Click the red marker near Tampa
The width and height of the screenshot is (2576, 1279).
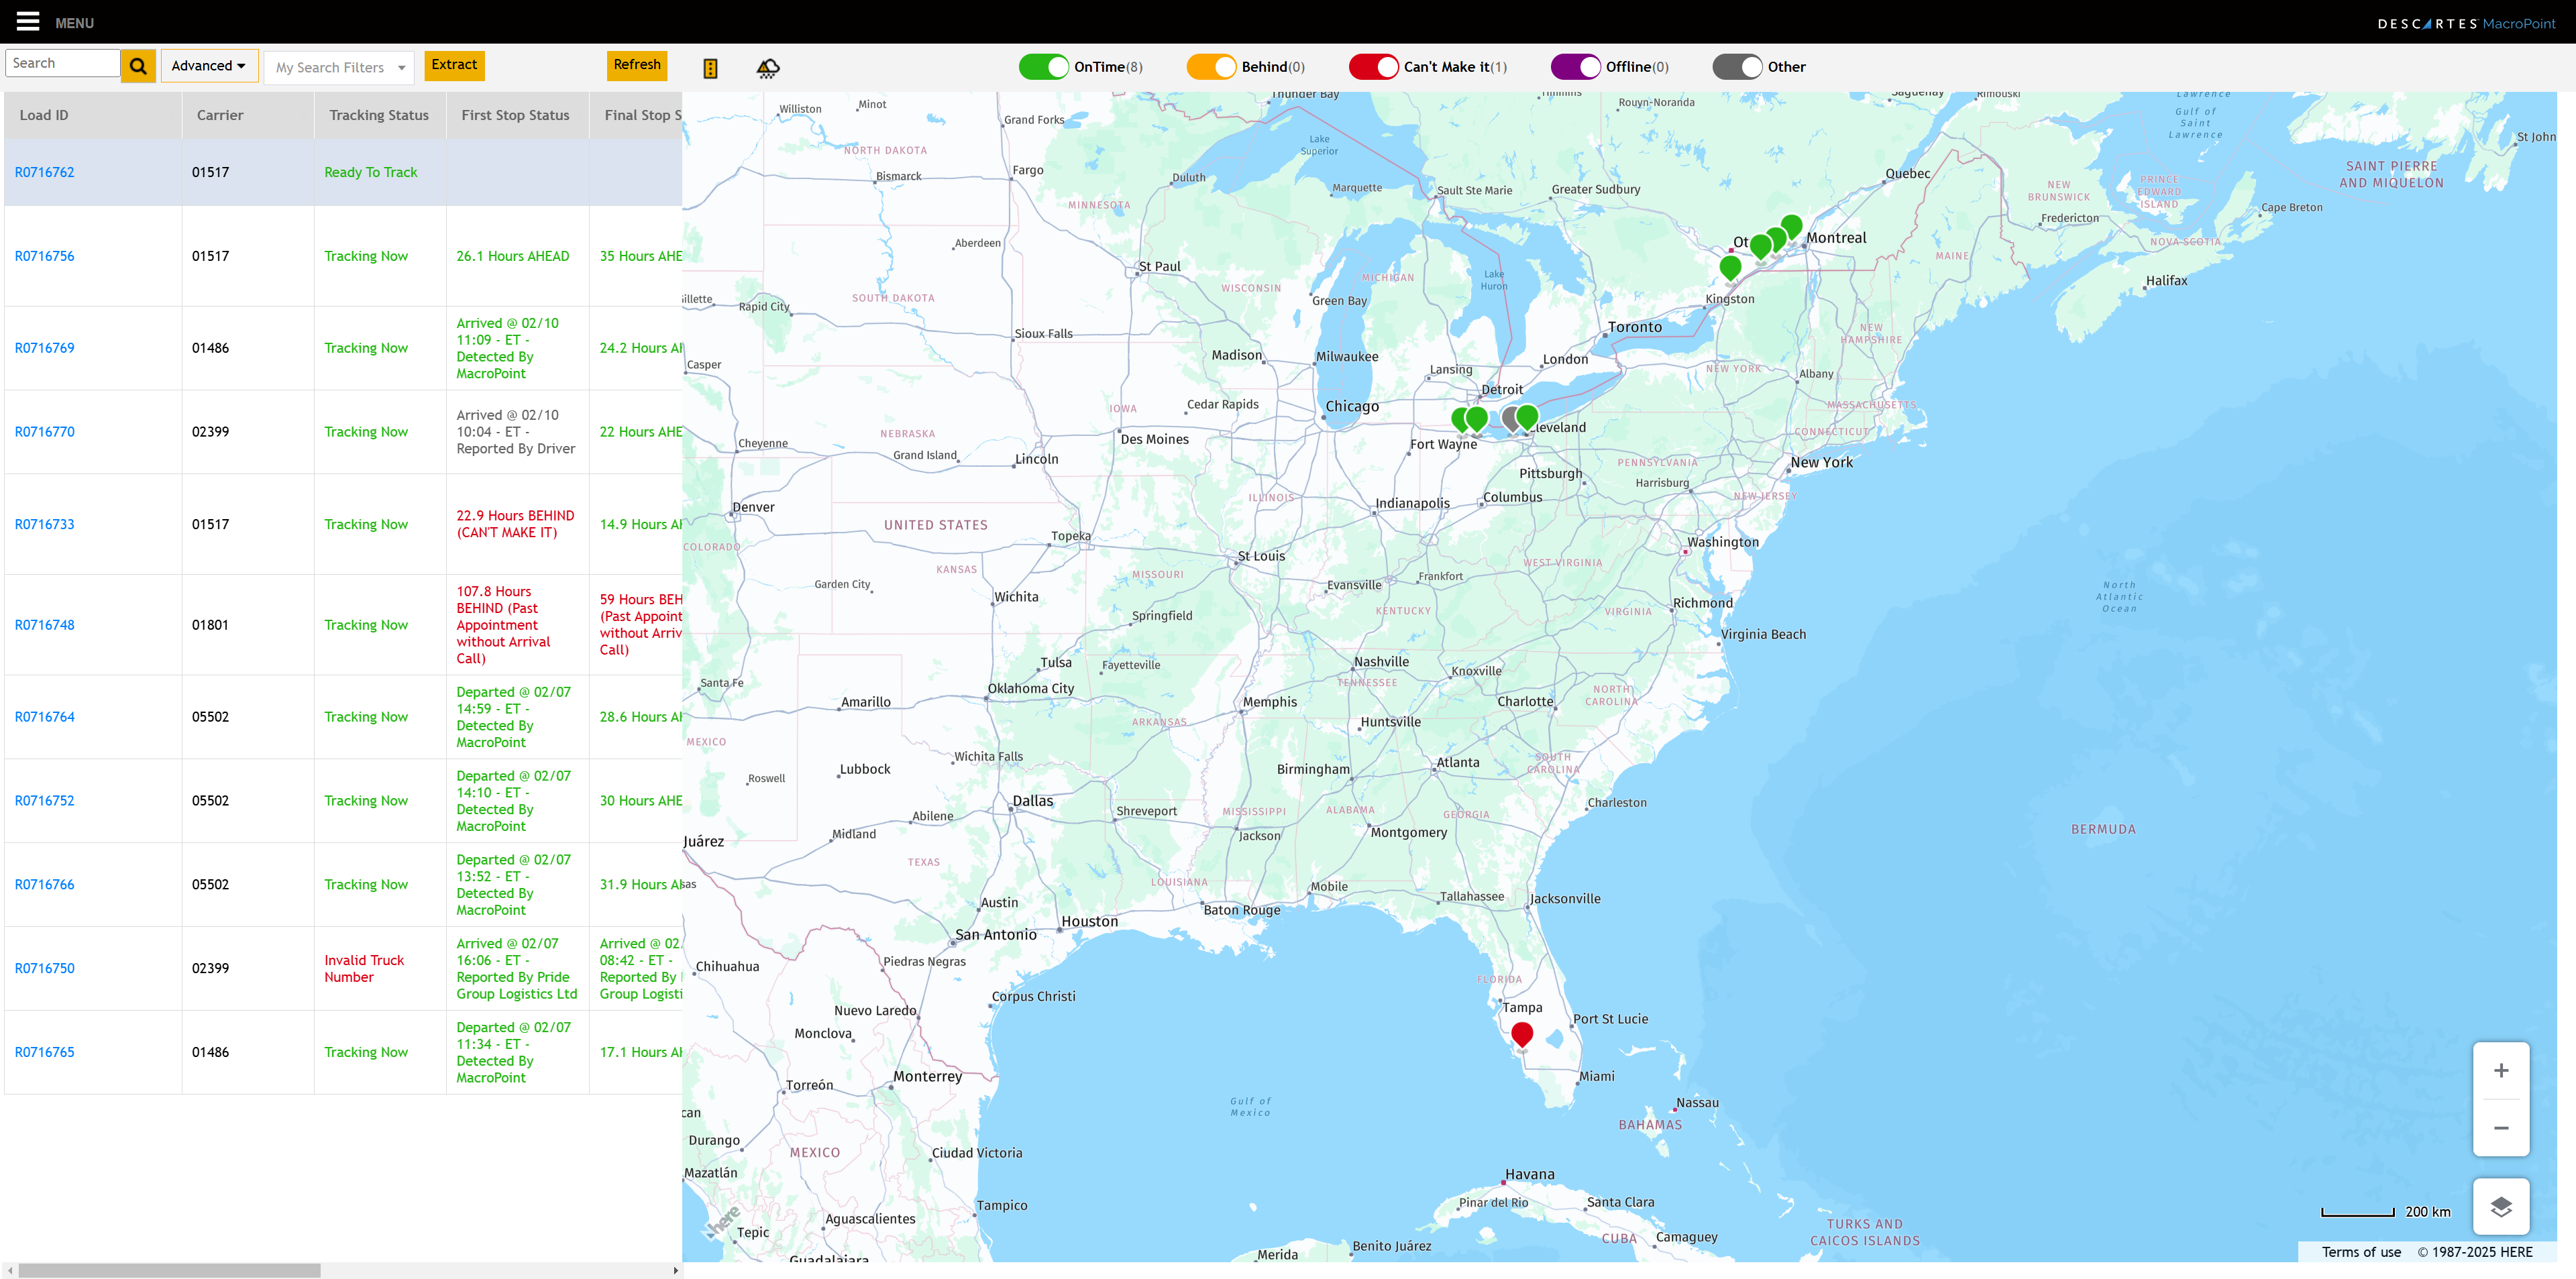[x=1521, y=1033]
